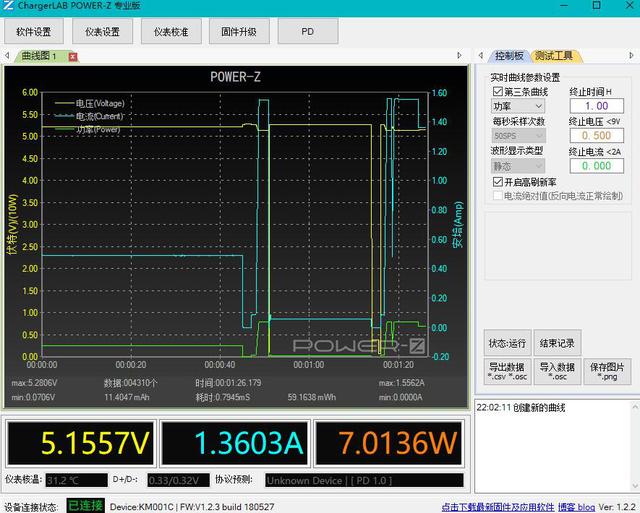Toggle the 电流绝对值 absolute current checkbox
Viewport: 640px width, 513px height.
click(x=498, y=196)
